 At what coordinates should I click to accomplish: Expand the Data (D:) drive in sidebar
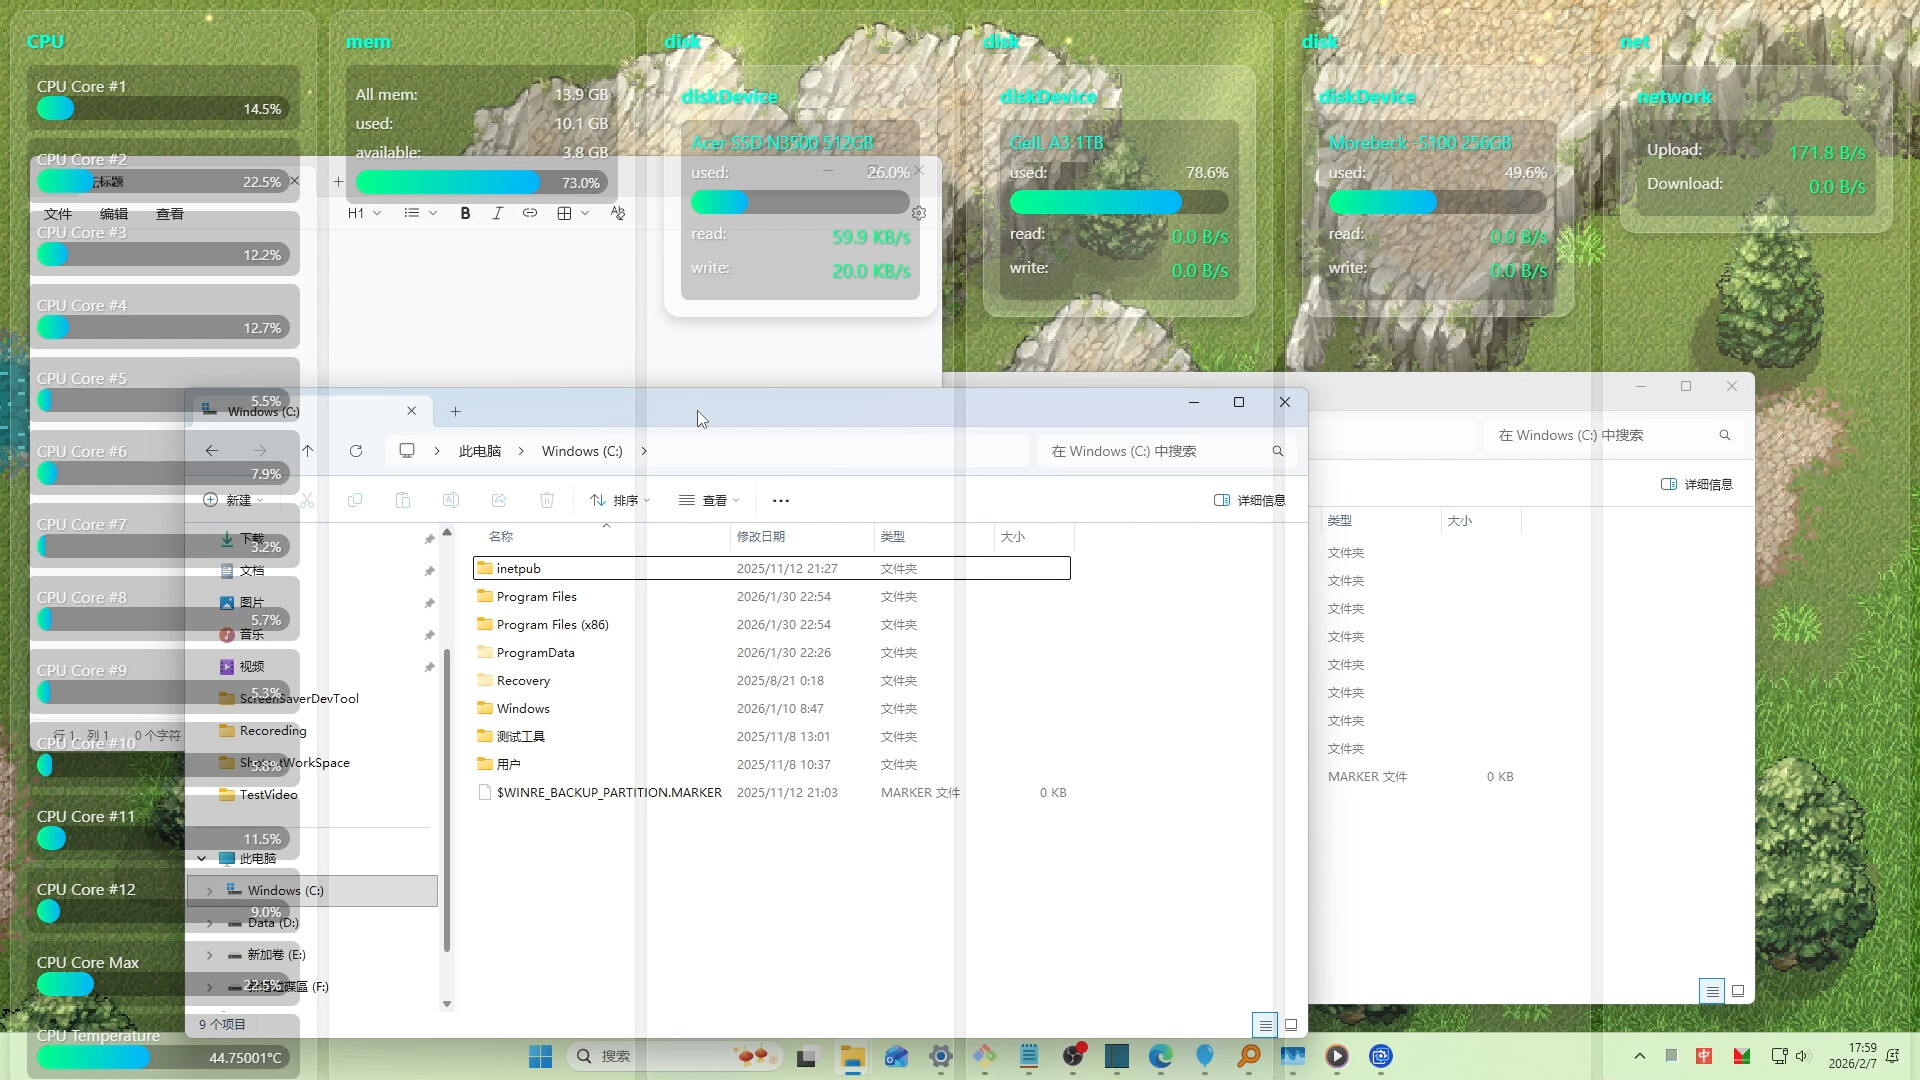209,922
